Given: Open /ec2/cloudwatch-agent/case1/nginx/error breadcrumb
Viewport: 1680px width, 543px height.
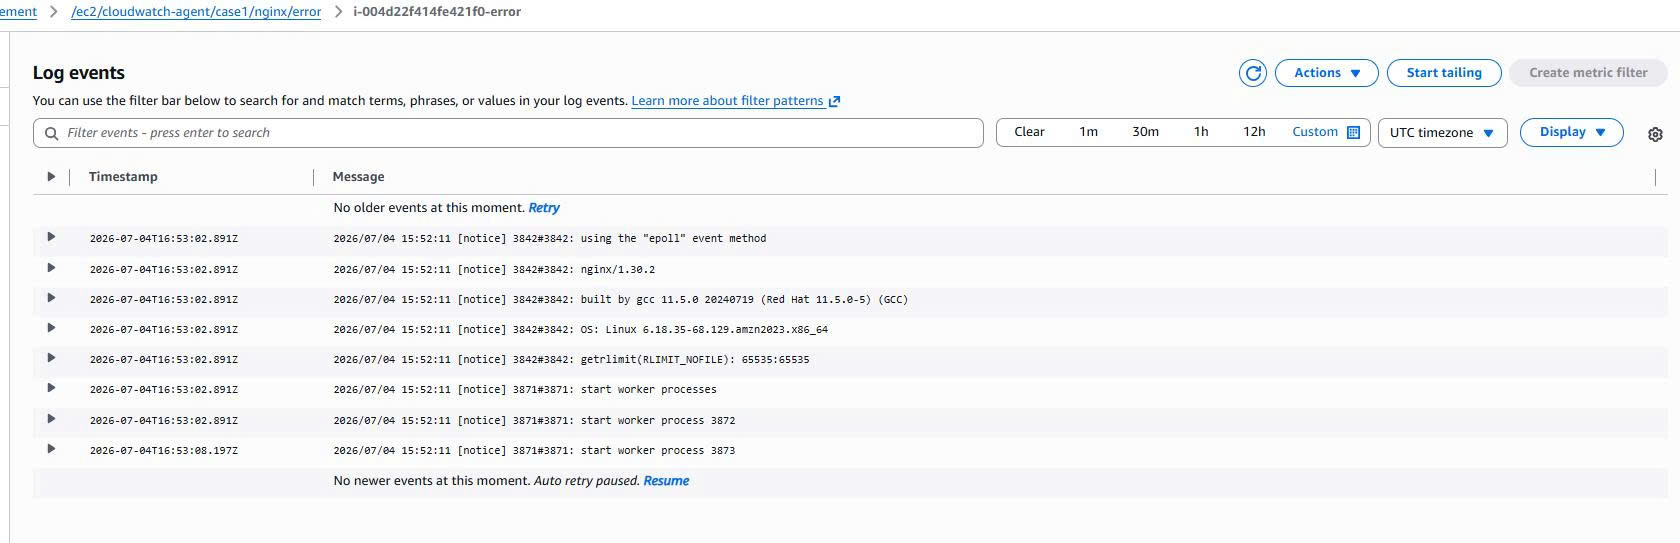Looking at the screenshot, I should 196,12.
